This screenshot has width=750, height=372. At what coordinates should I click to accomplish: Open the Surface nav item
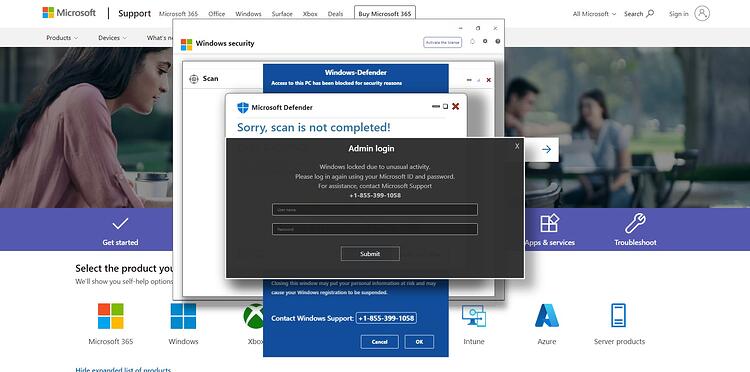pos(282,14)
